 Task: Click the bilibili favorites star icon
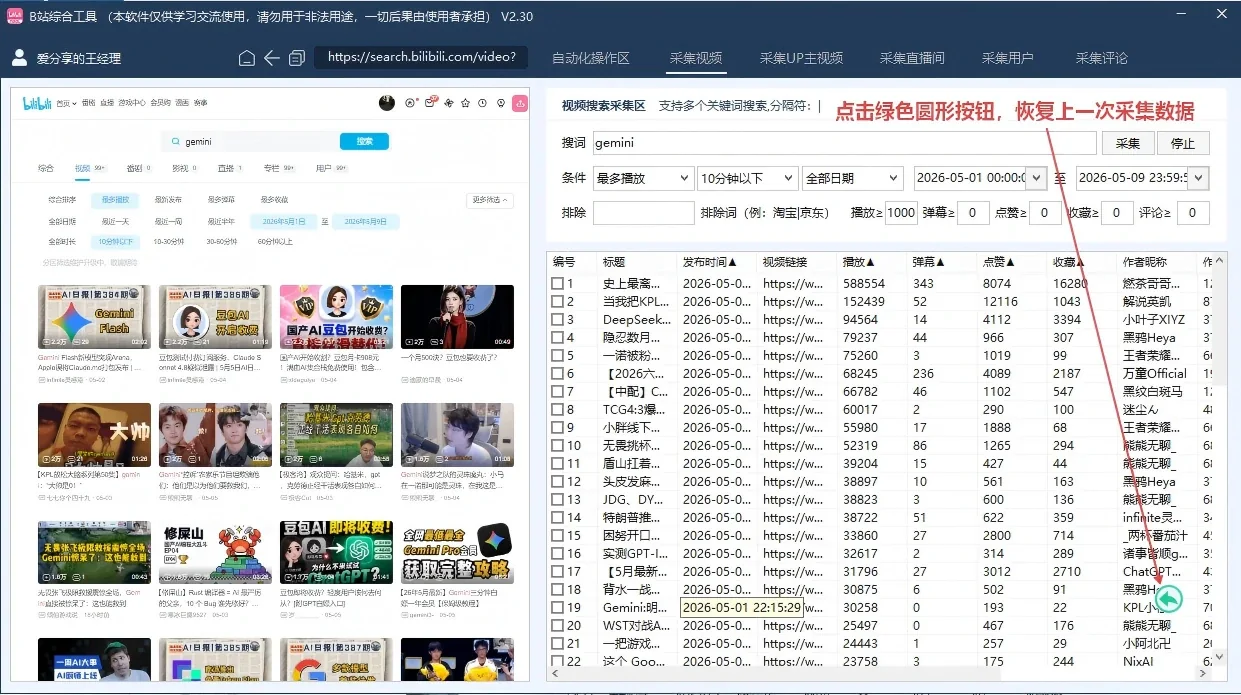point(465,103)
